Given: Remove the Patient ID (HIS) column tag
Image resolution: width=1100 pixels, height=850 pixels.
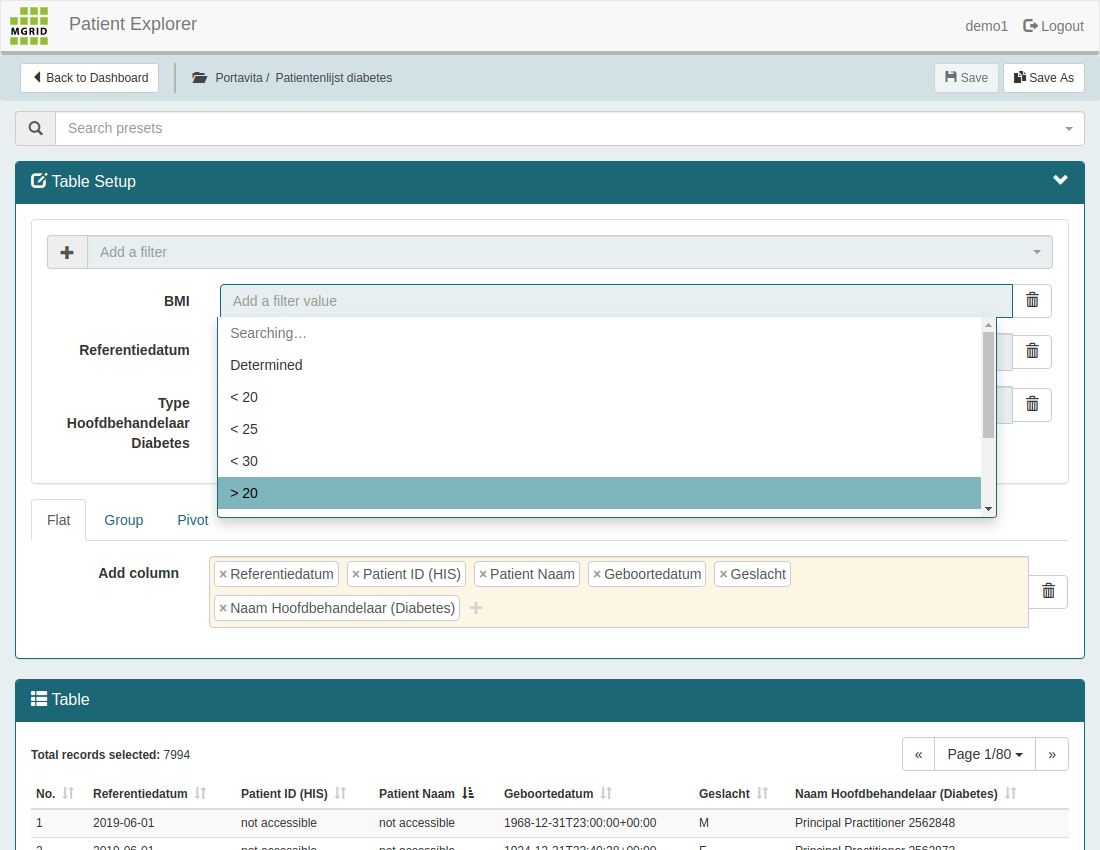Looking at the screenshot, I should (x=356, y=574).
